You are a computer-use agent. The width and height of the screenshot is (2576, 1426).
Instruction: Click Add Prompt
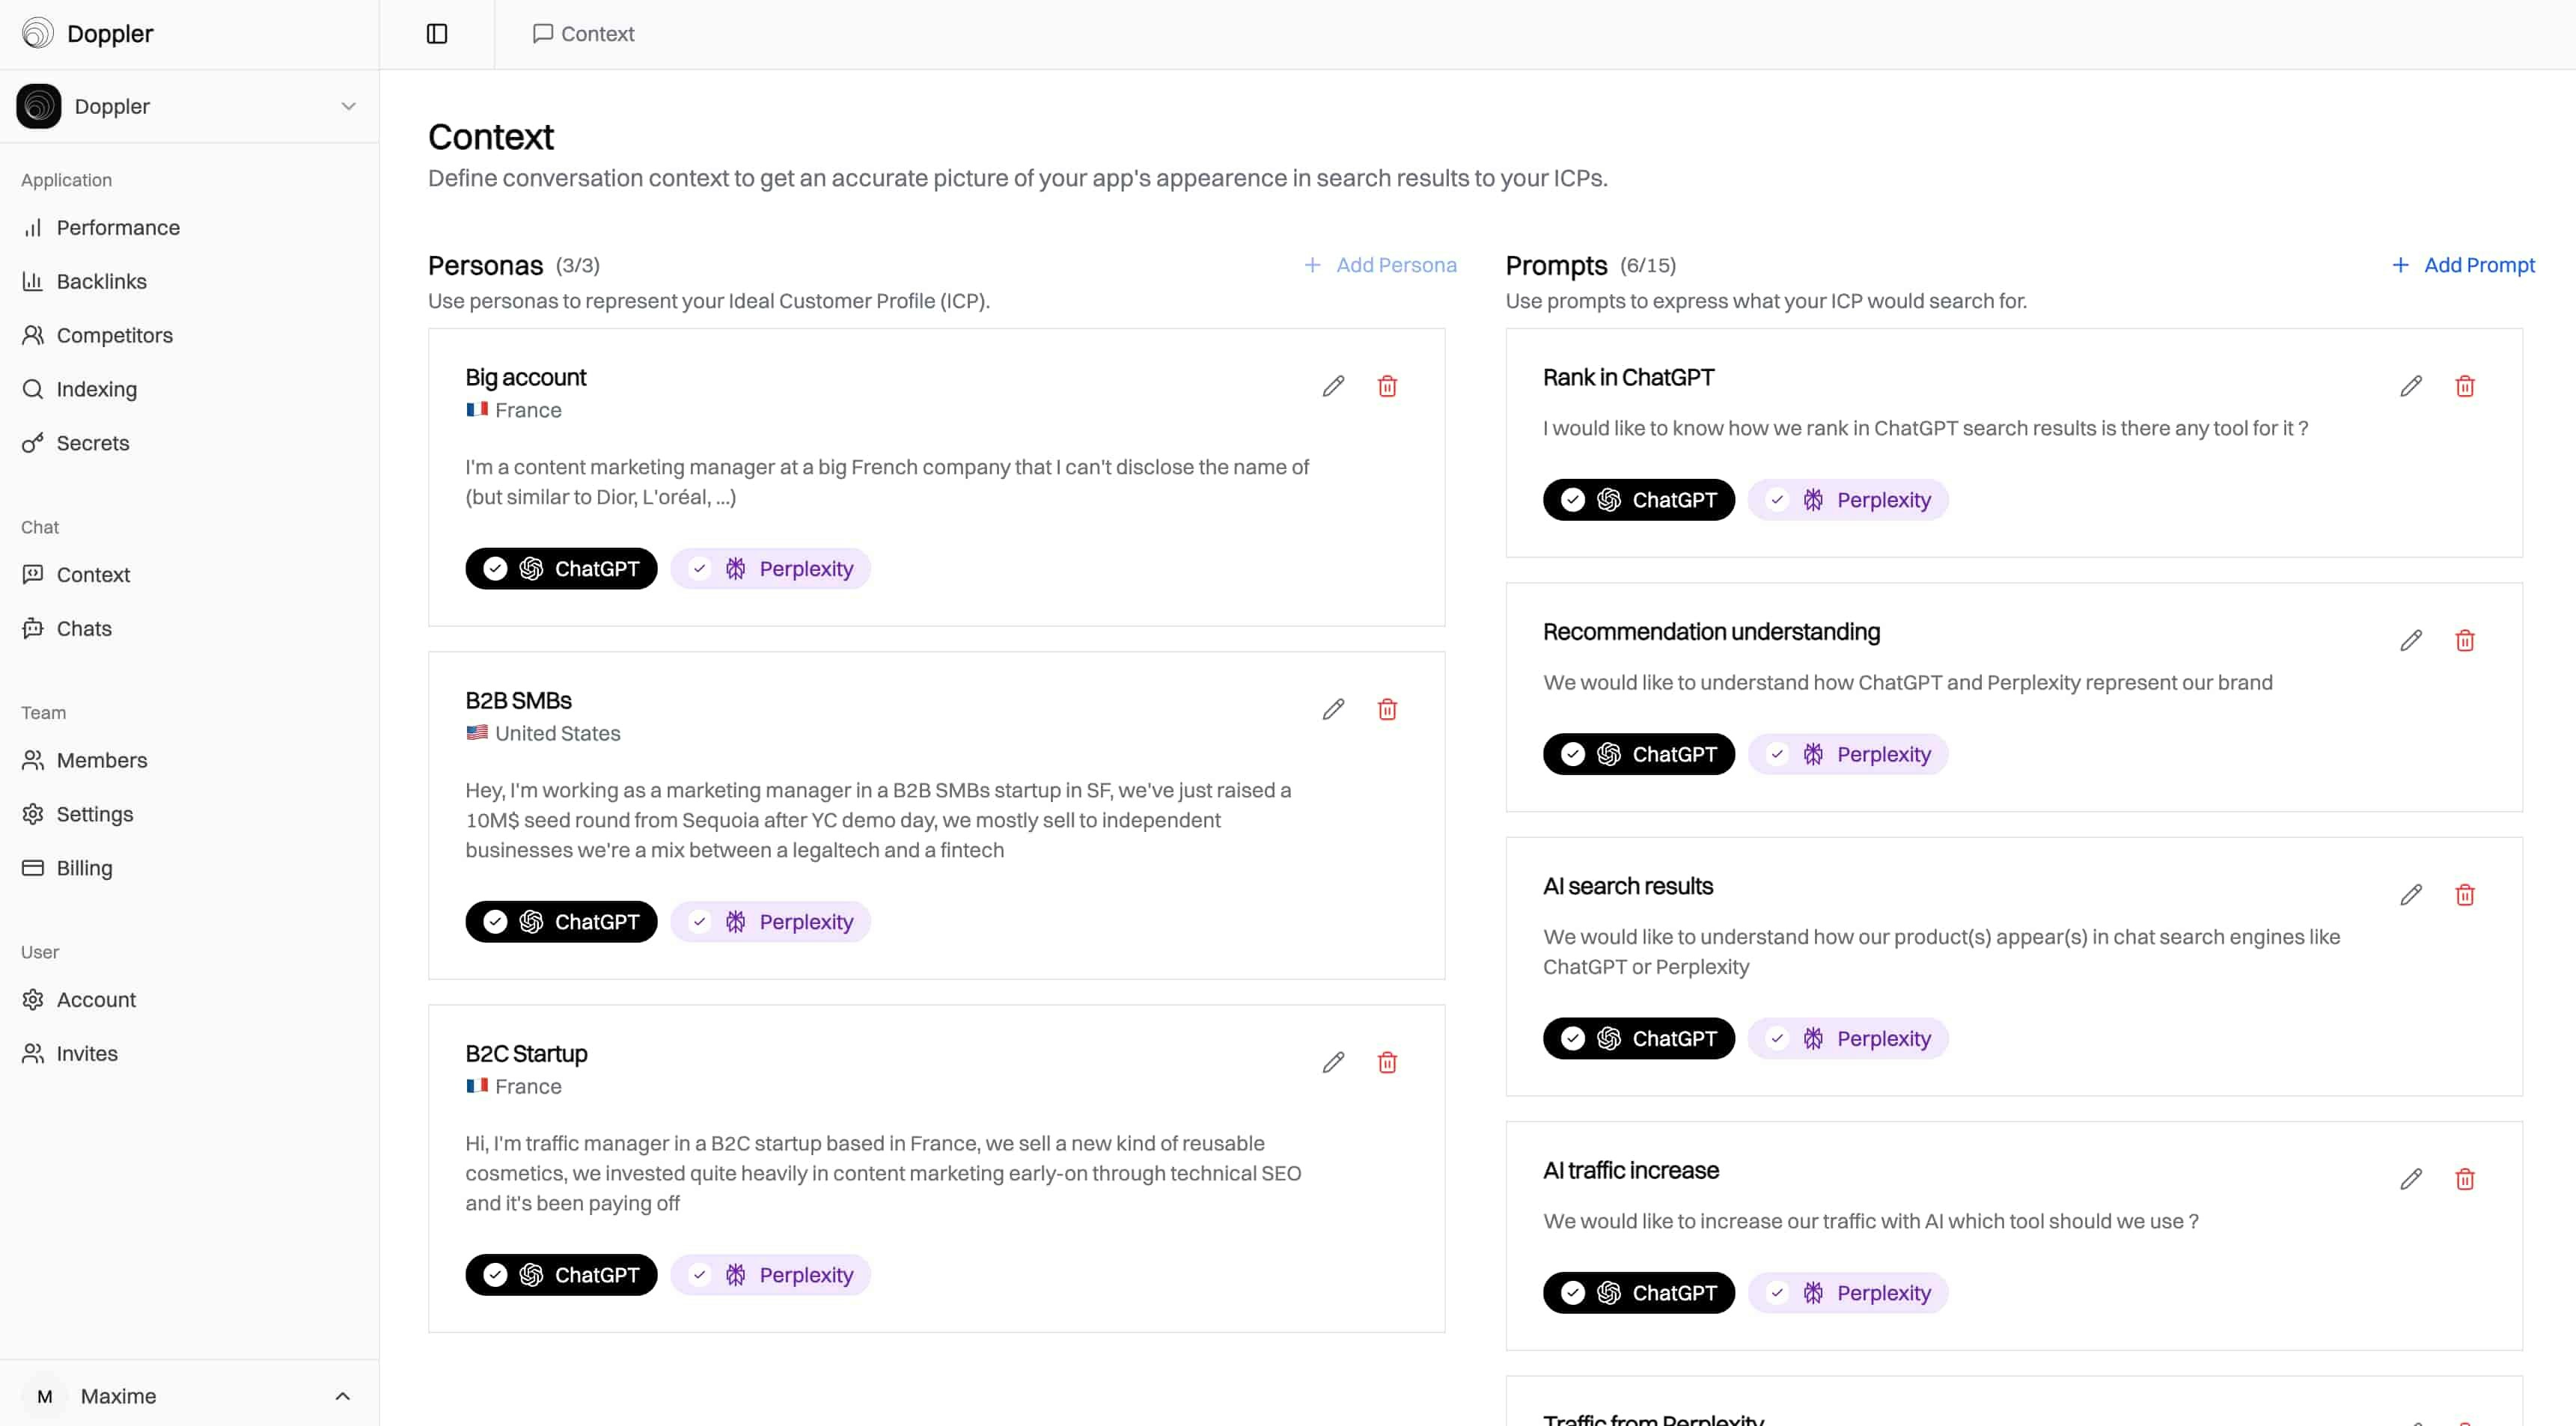(2462, 265)
